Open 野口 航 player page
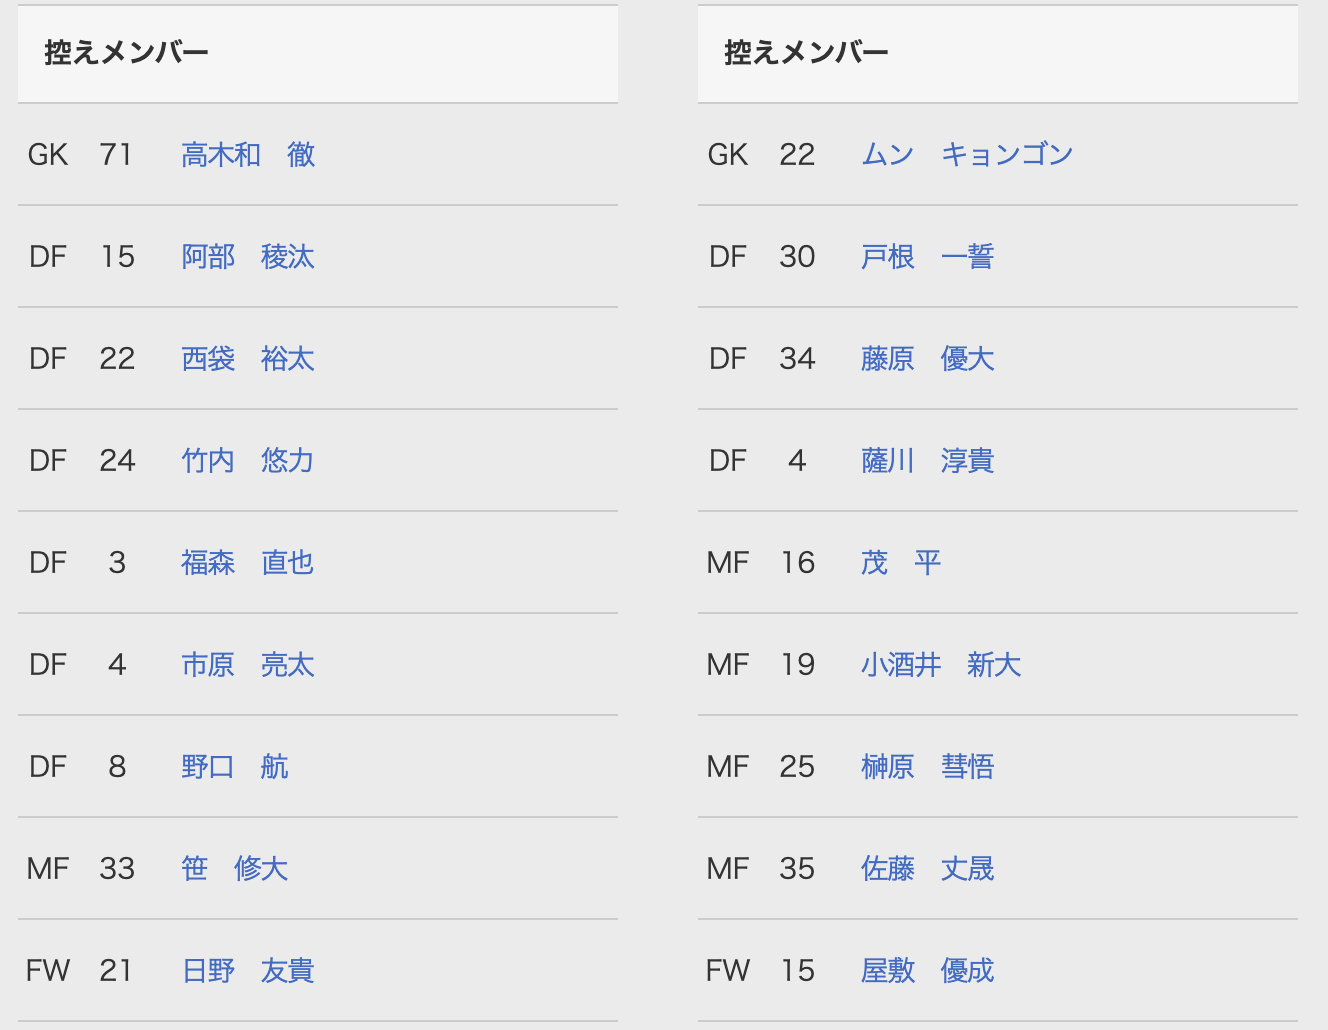Viewport: 1328px width, 1030px height. (235, 767)
